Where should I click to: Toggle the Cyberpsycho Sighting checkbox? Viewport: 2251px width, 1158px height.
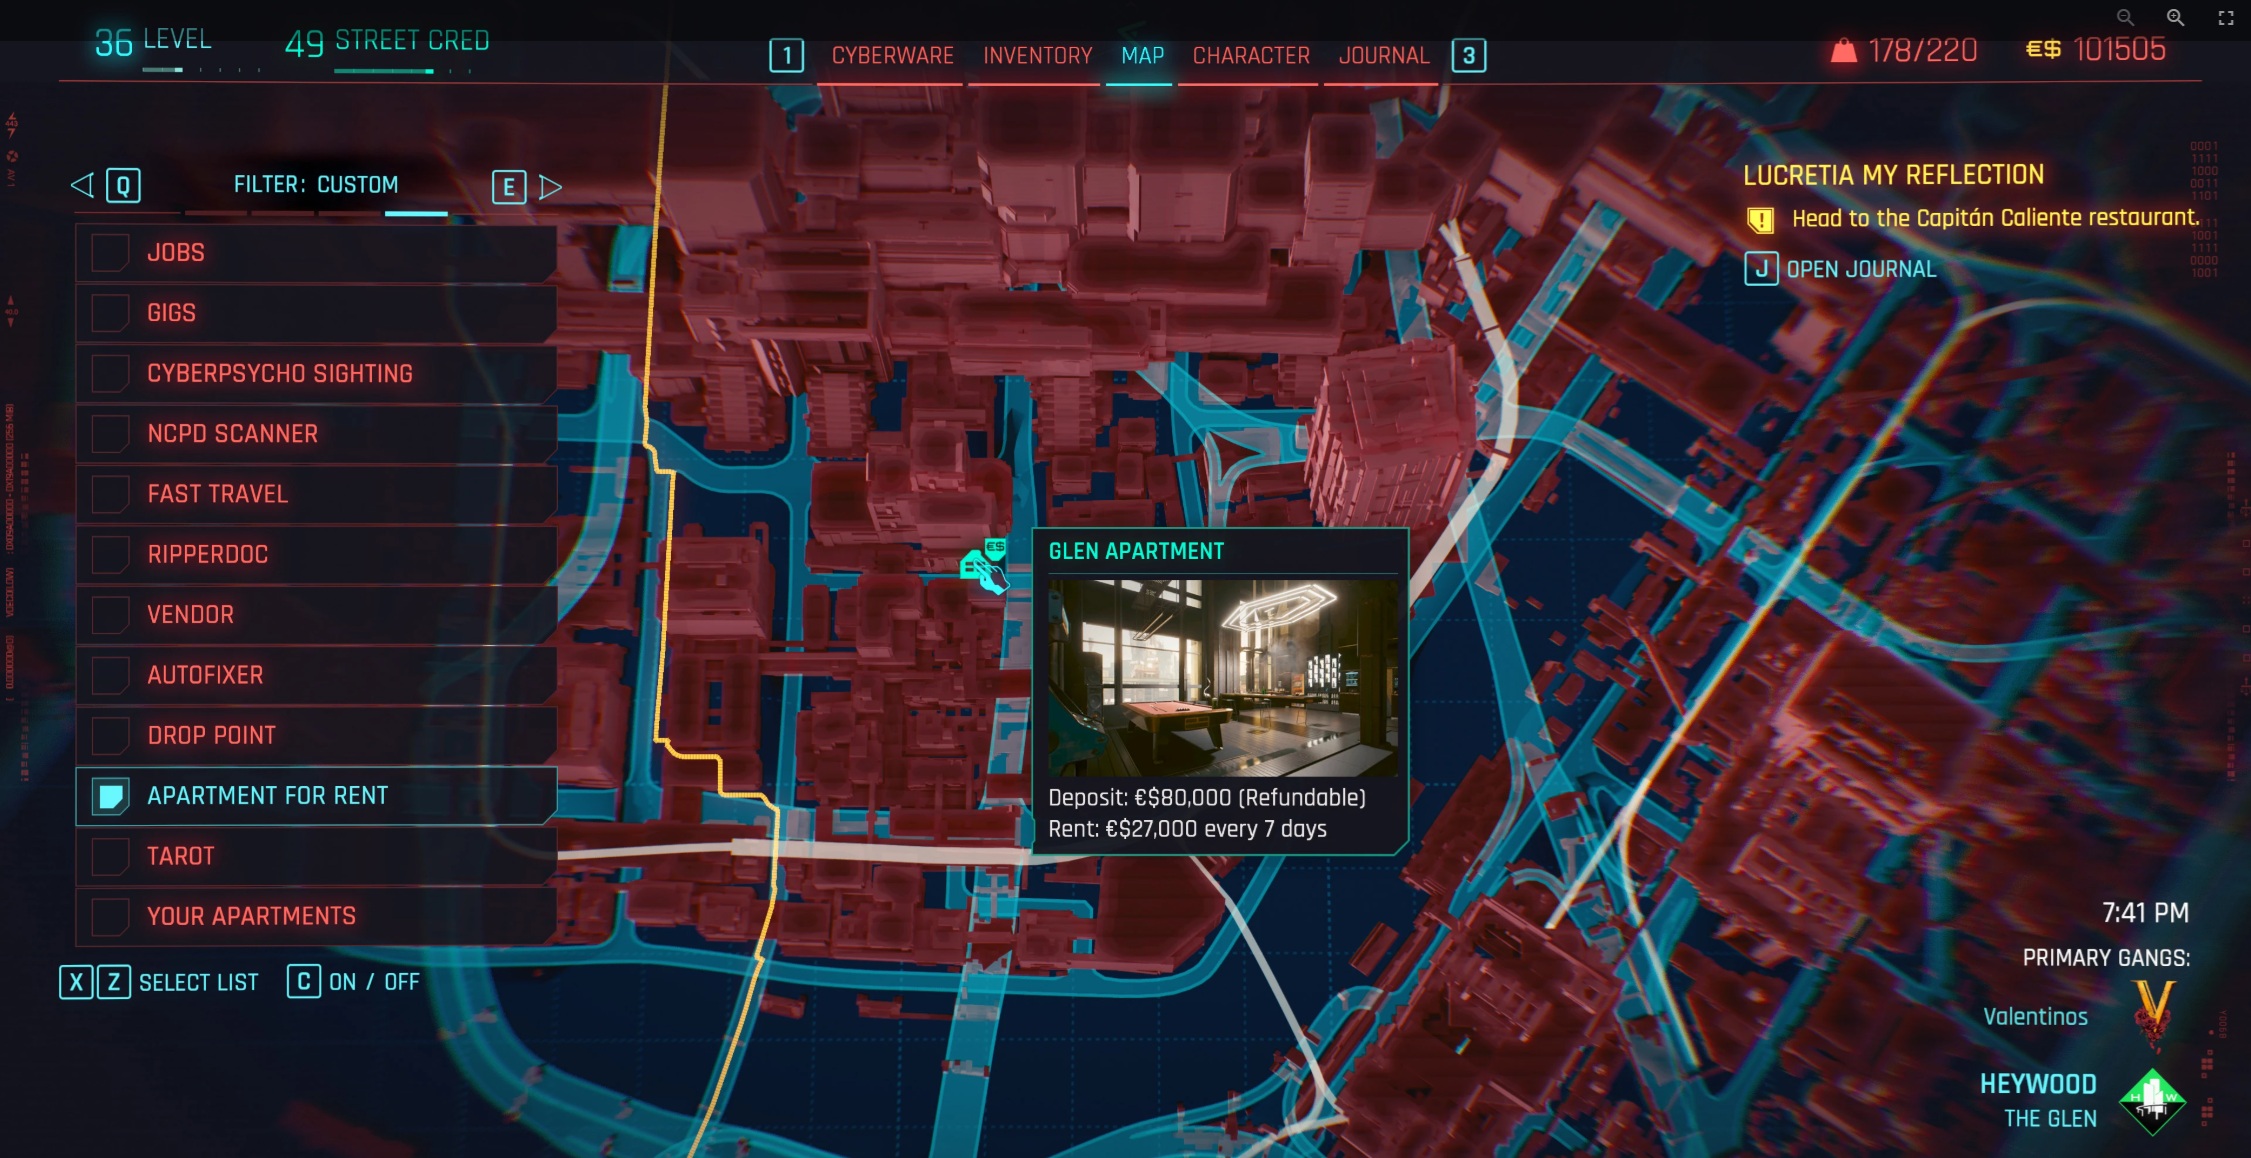coord(109,373)
